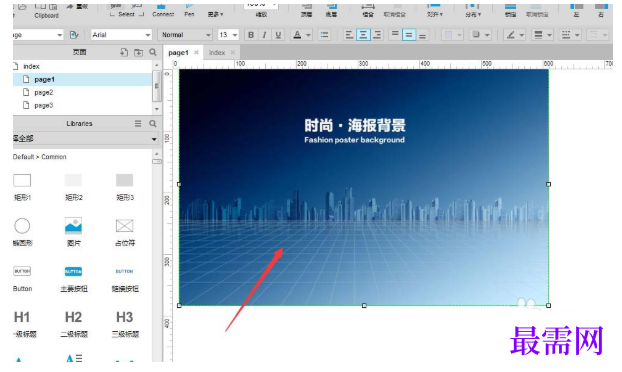Open text color dropdown arrow

coord(308,35)
